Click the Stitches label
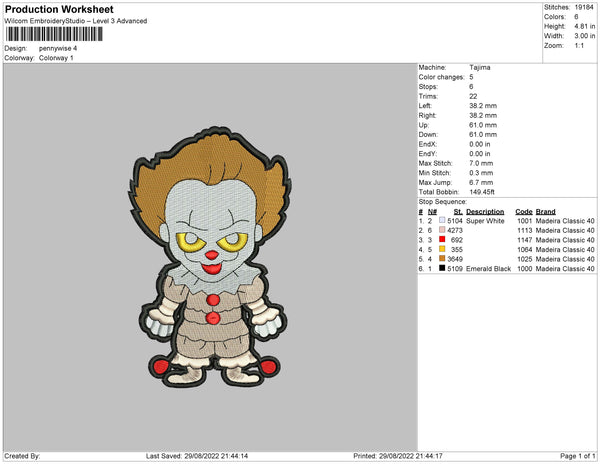Screen dimensions: 600x464 click(557, 7)
